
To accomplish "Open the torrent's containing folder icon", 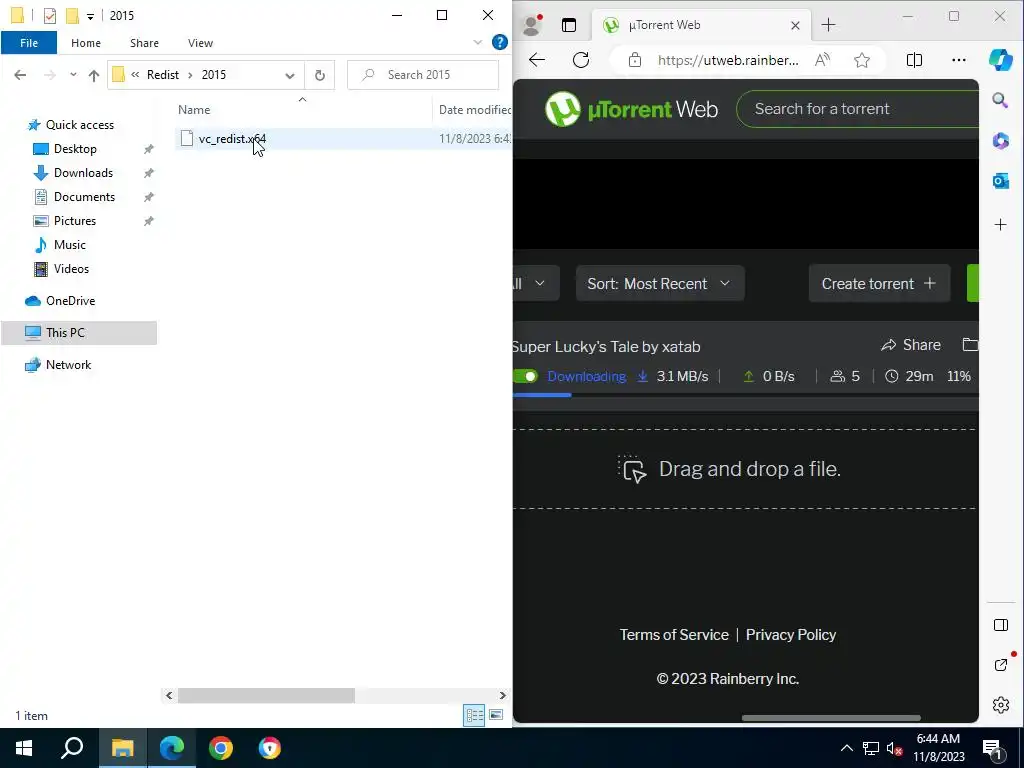I will point(970,344).
